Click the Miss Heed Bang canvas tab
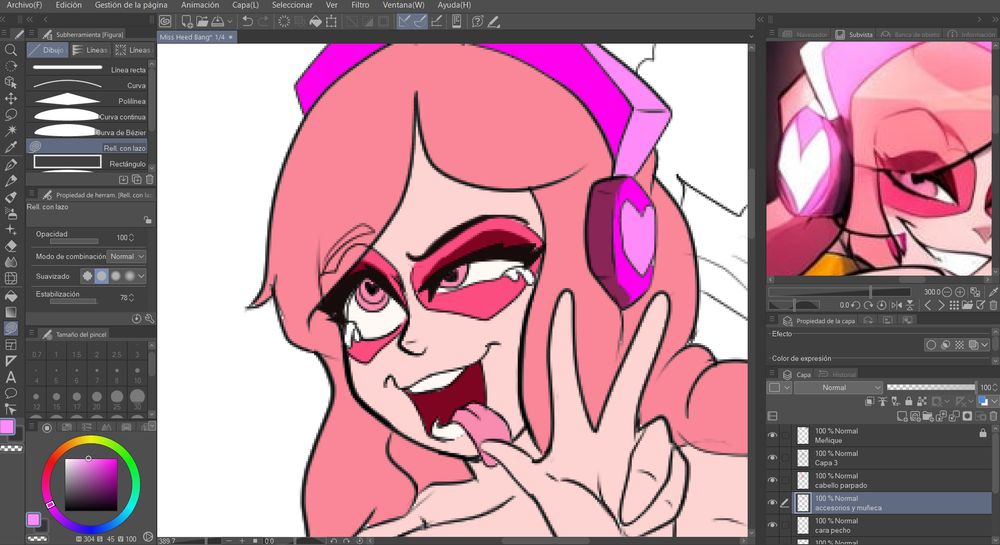Screen dimensions: 1000x545 (x=196, y=38)
